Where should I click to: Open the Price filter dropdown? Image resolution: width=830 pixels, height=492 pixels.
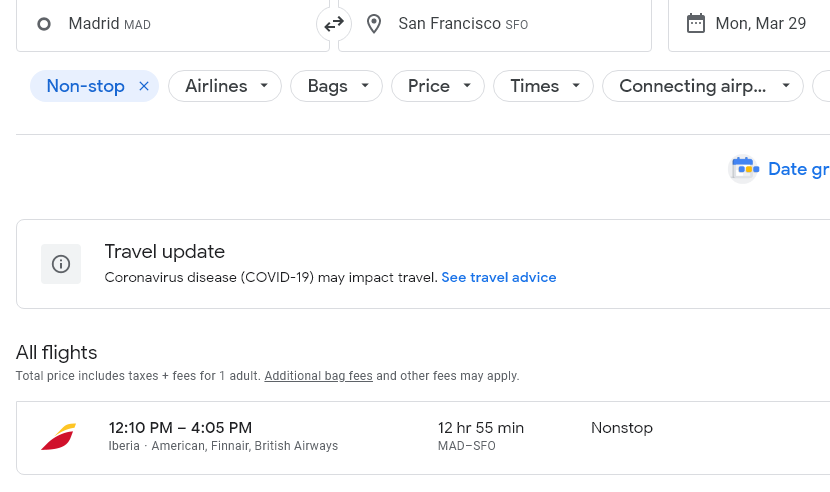tap(438, 86)
